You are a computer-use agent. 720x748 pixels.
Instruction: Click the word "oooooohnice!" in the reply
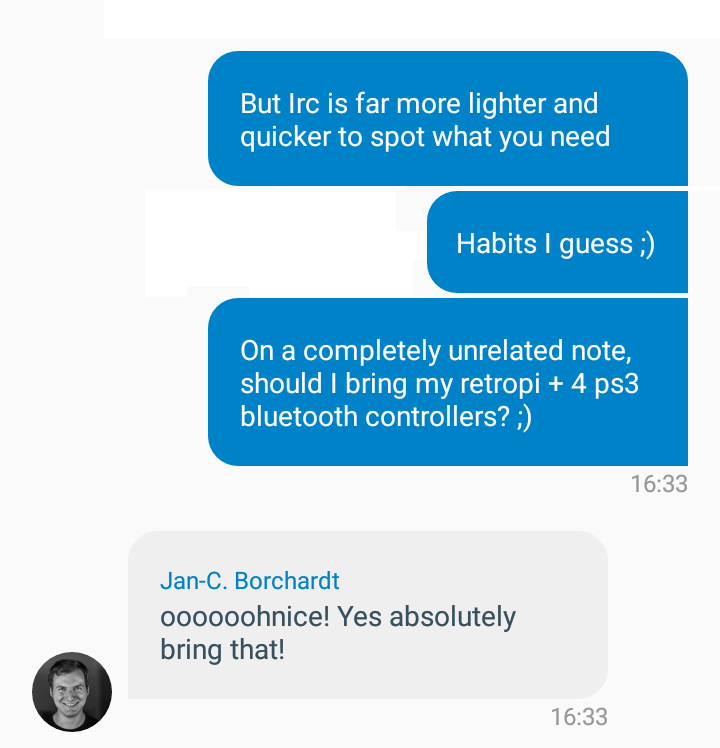coord(245,616)
